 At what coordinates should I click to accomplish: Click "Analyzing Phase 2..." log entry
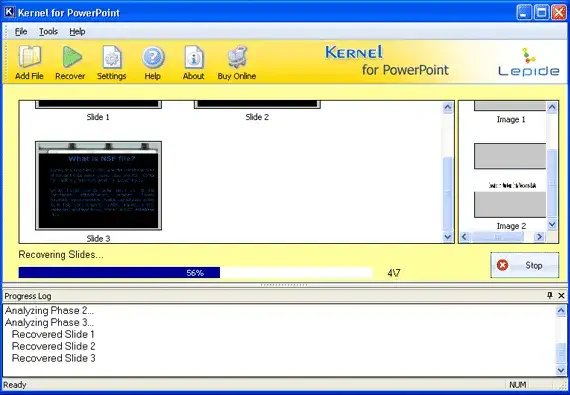pyautogui.click(x=49, y=310)
